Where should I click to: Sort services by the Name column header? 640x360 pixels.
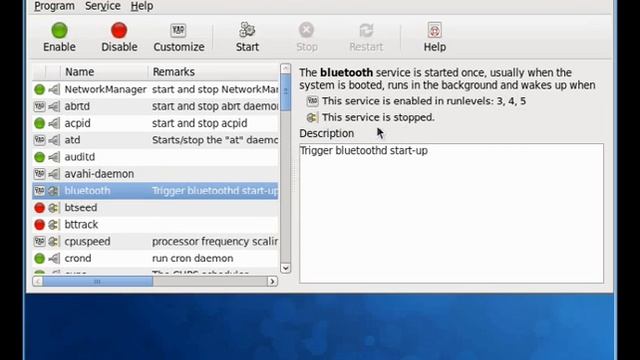[104, 72]
